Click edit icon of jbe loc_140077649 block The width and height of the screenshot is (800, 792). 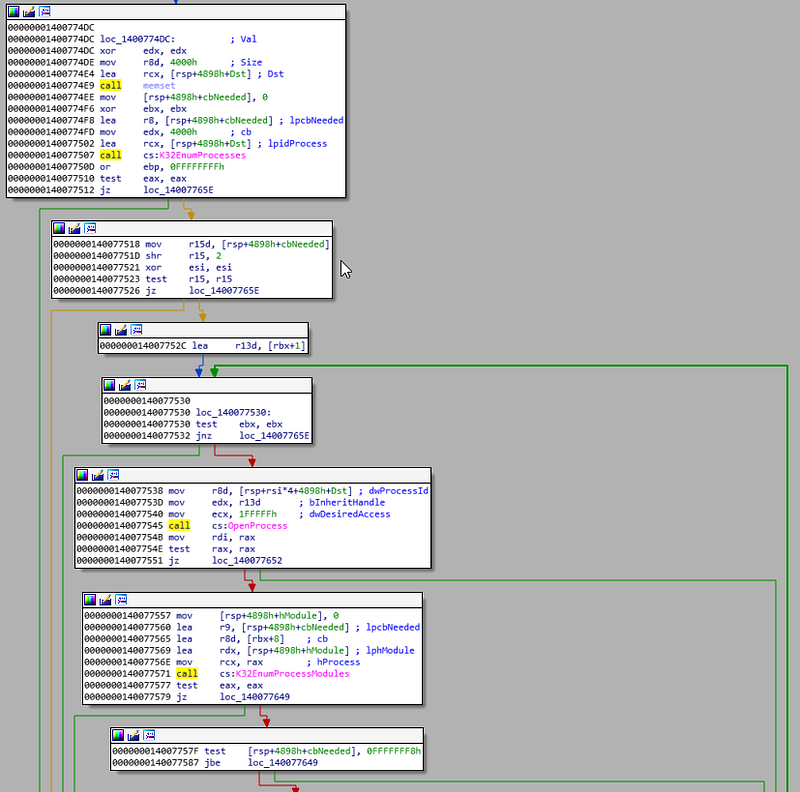[133, 735]
